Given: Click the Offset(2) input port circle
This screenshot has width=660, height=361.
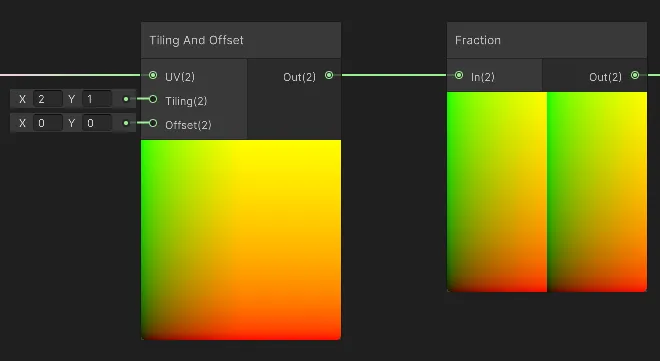Looking at the screenshot, I should click(153, 123).
